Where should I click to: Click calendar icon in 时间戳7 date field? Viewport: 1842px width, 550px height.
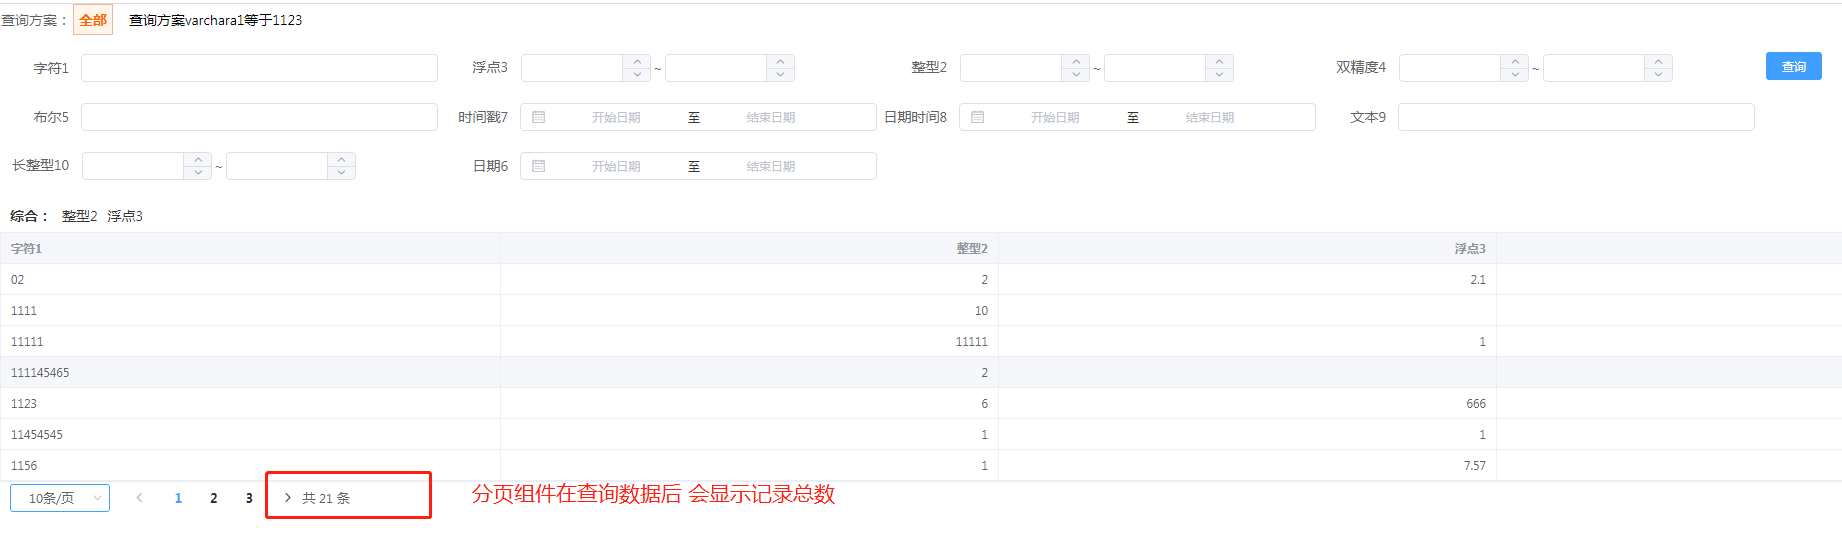(539, 117)
